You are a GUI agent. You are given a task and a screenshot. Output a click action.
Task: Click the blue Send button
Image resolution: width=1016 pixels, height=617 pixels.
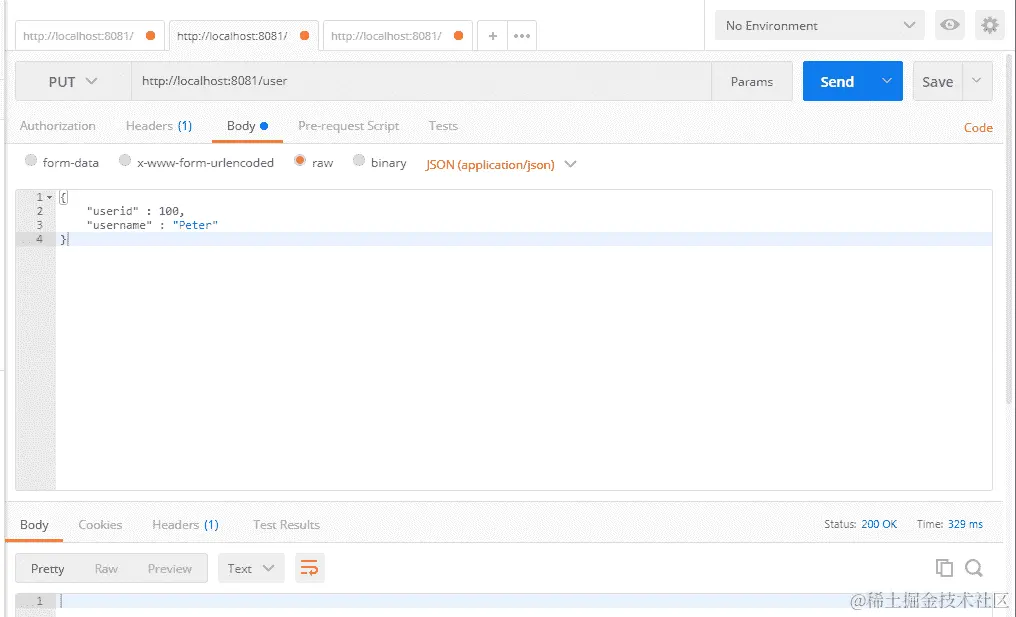(x=837, y=81)
